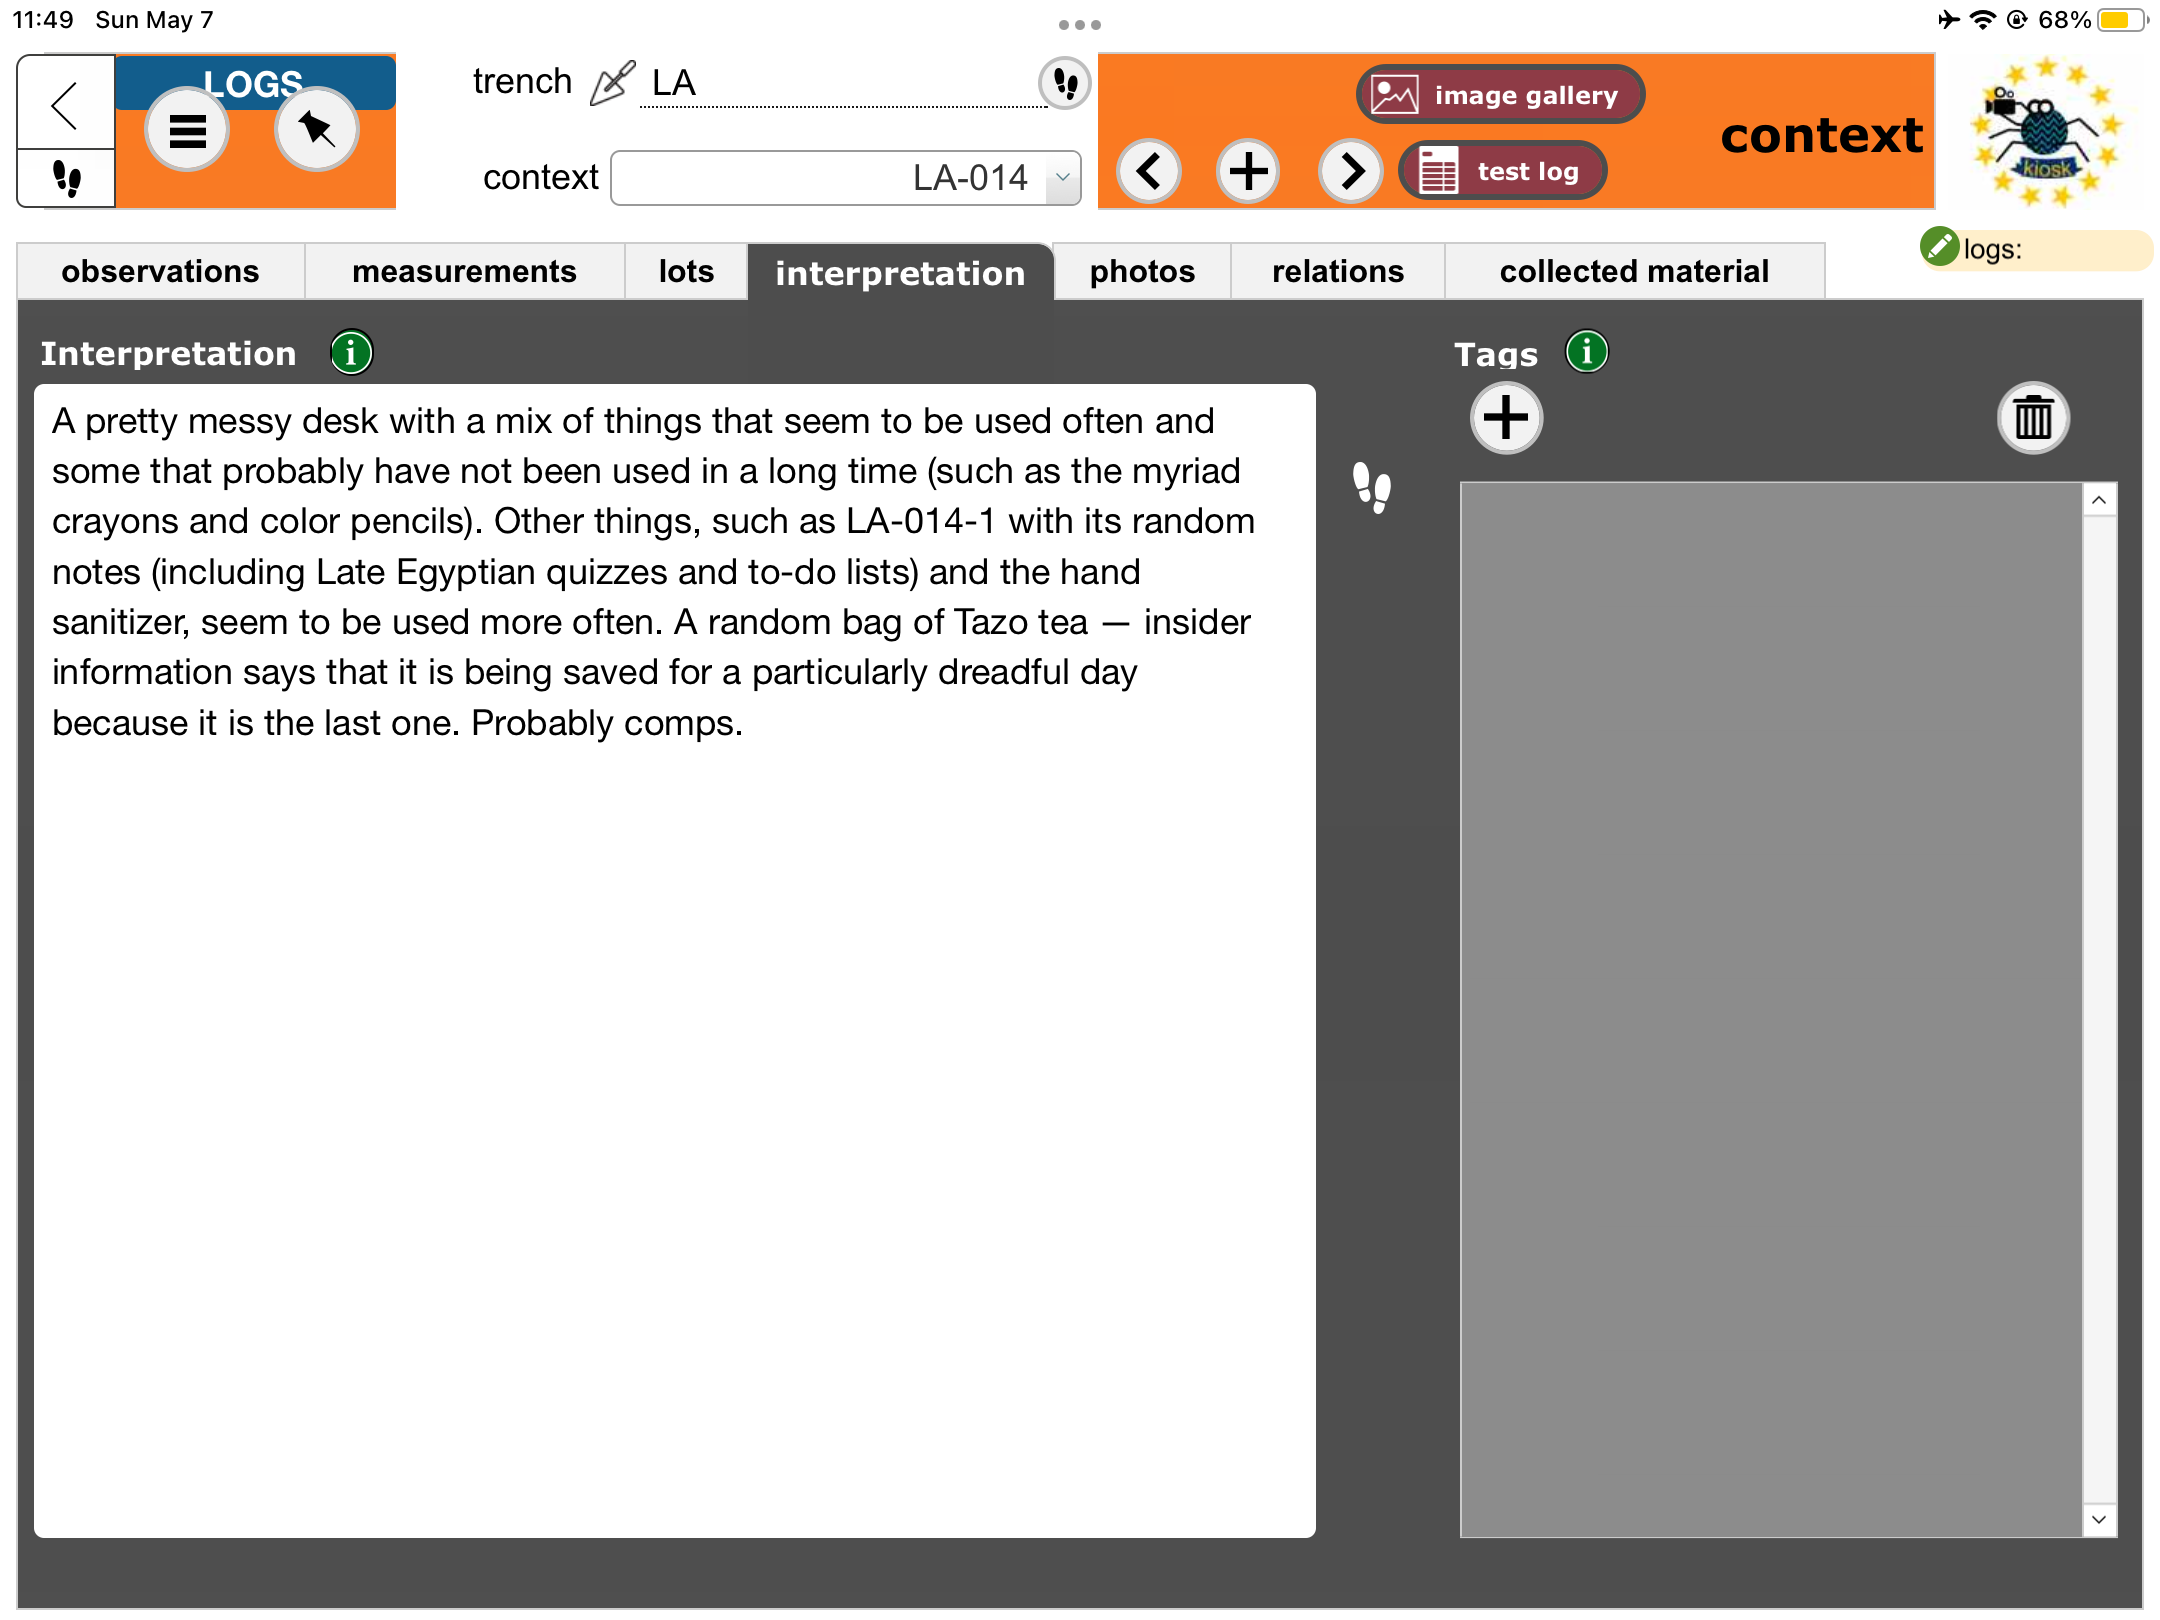
Task: Open the test log
Action: point(1503,170)
